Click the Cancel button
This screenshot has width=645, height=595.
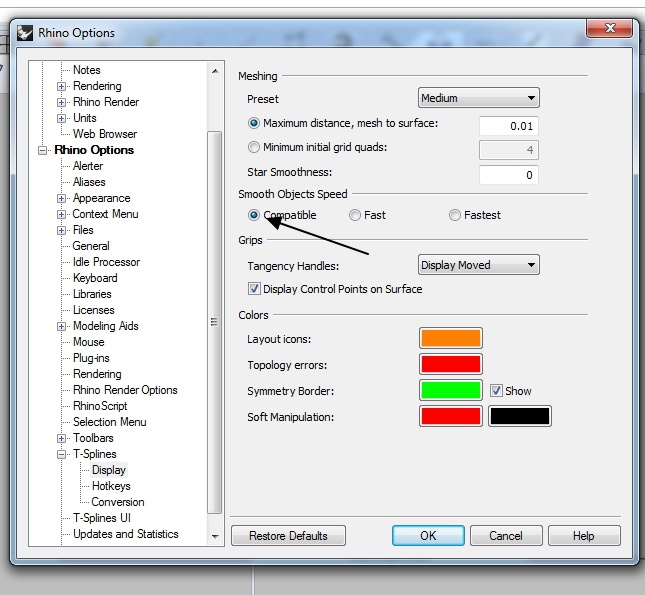point(506,536)
